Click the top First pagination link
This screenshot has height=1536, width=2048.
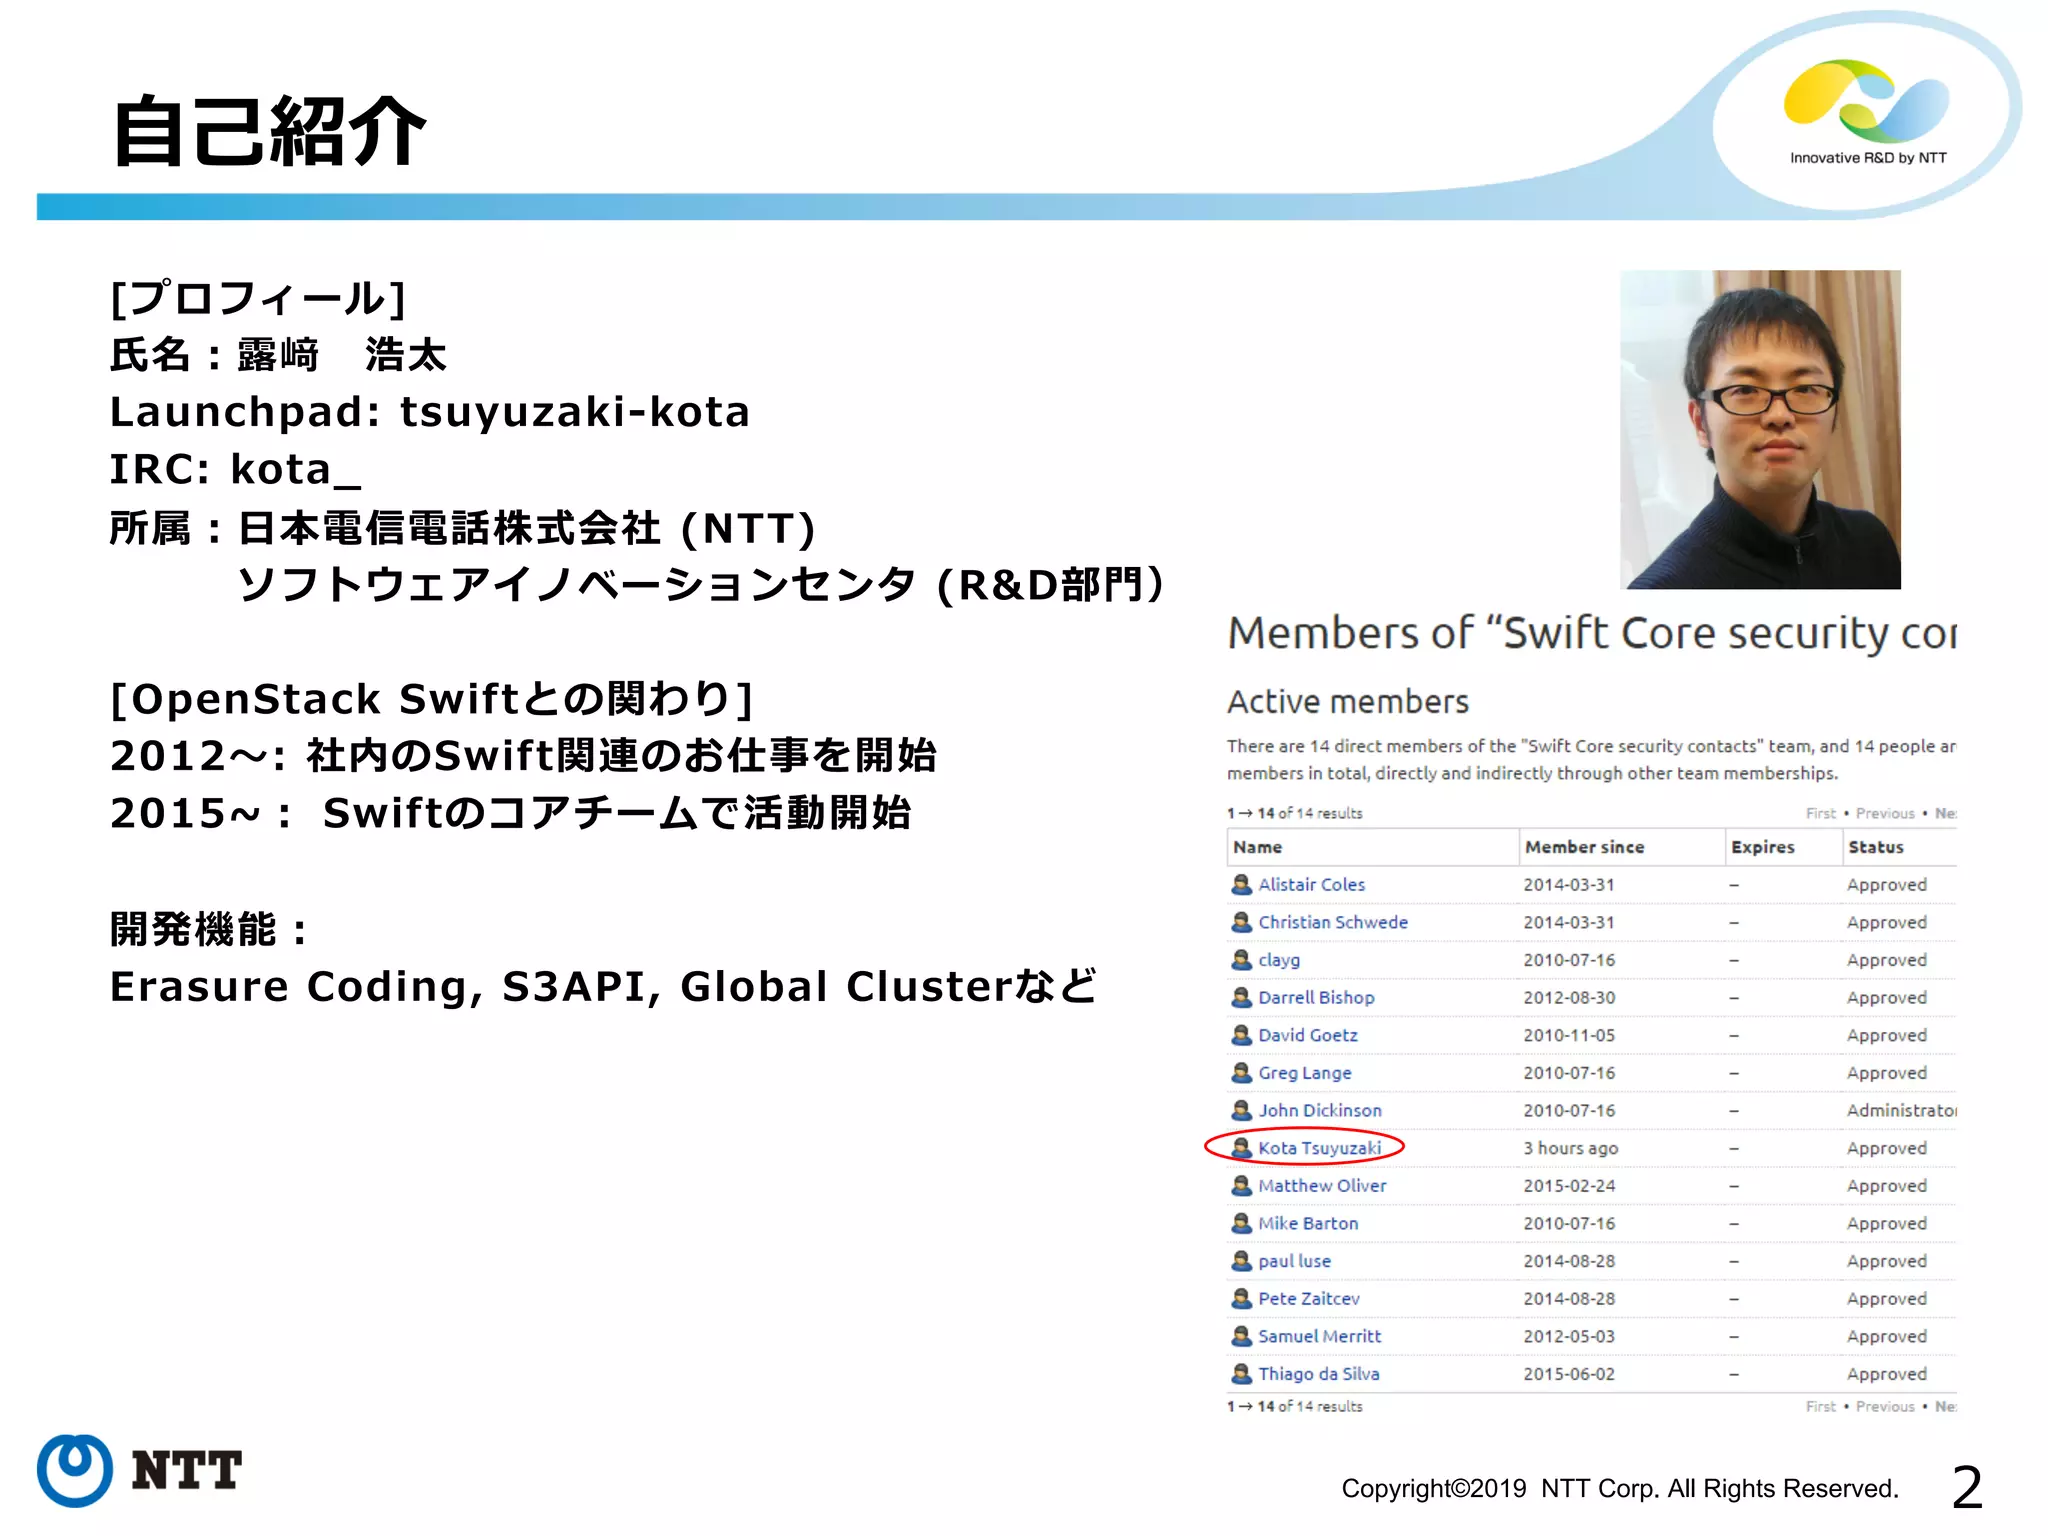click(x=1820, y=814)
